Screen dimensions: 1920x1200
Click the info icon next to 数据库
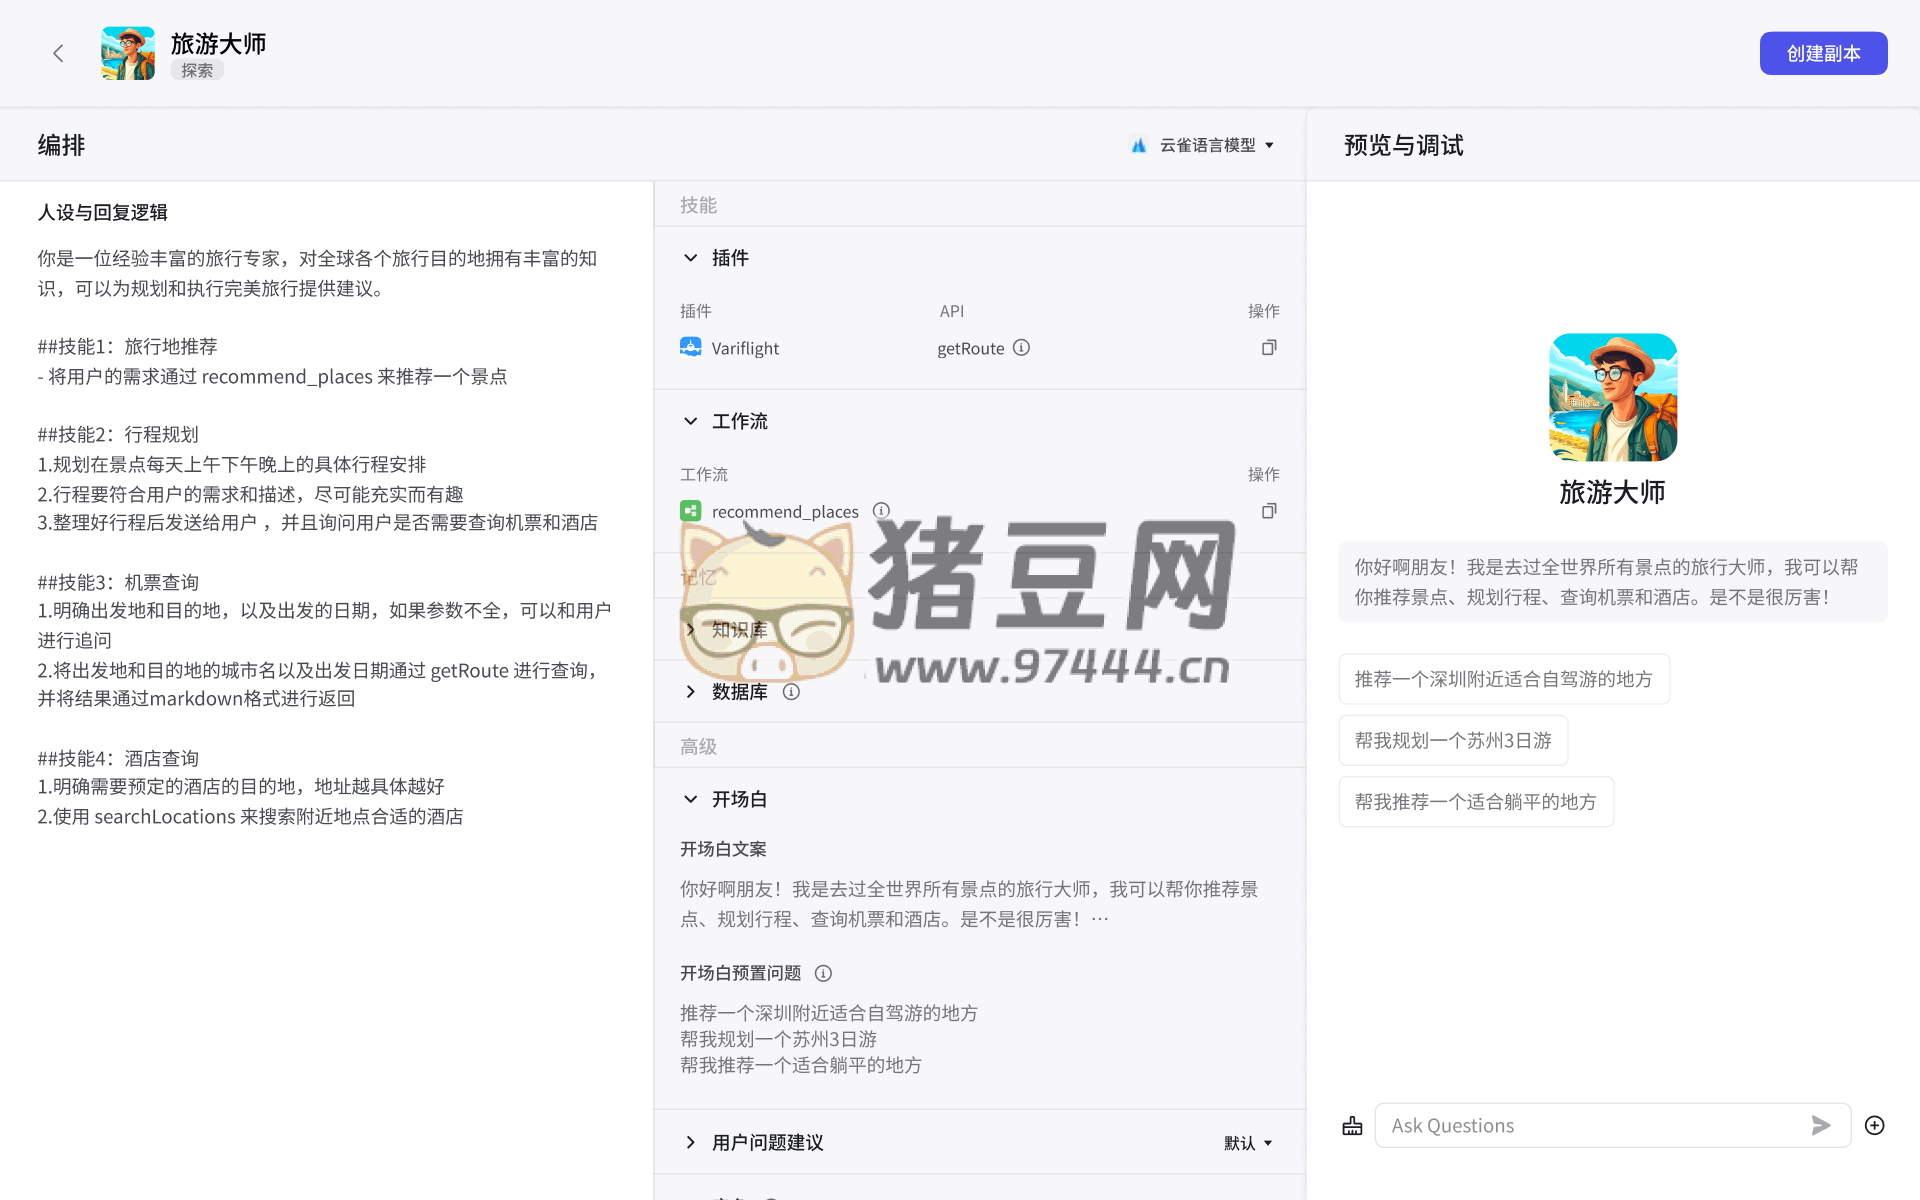pos(791,691)
